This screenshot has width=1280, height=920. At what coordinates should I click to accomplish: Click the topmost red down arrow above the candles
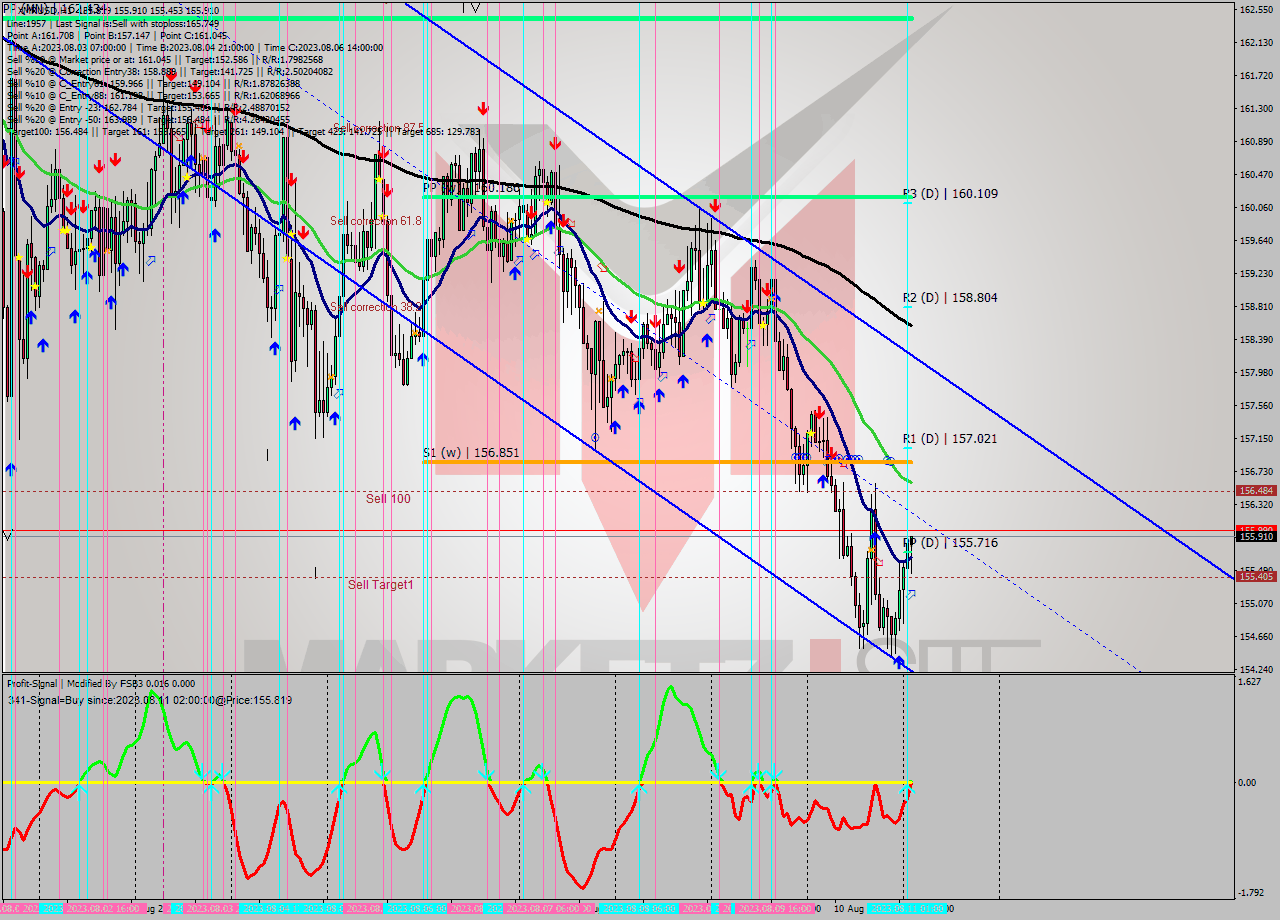click(x=483, y=108)
